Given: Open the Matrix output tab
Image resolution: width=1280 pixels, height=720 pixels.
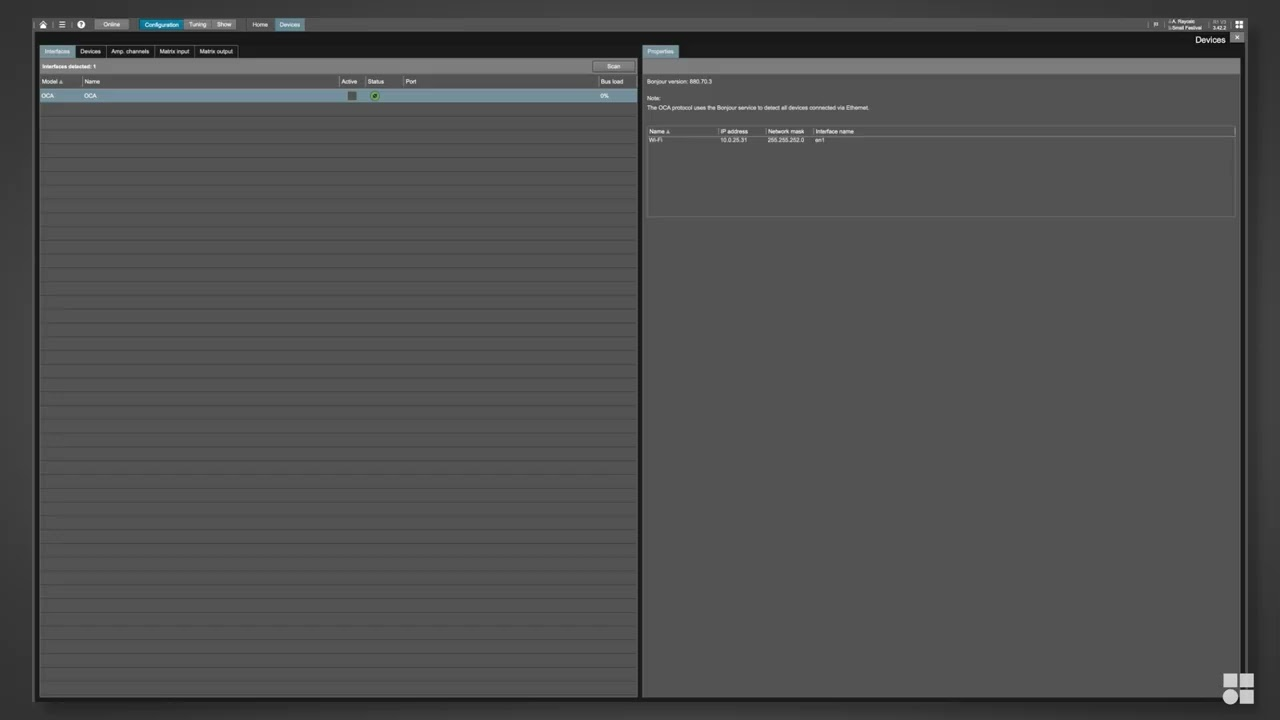Looking at the screenshot, I should coord(216,51).
